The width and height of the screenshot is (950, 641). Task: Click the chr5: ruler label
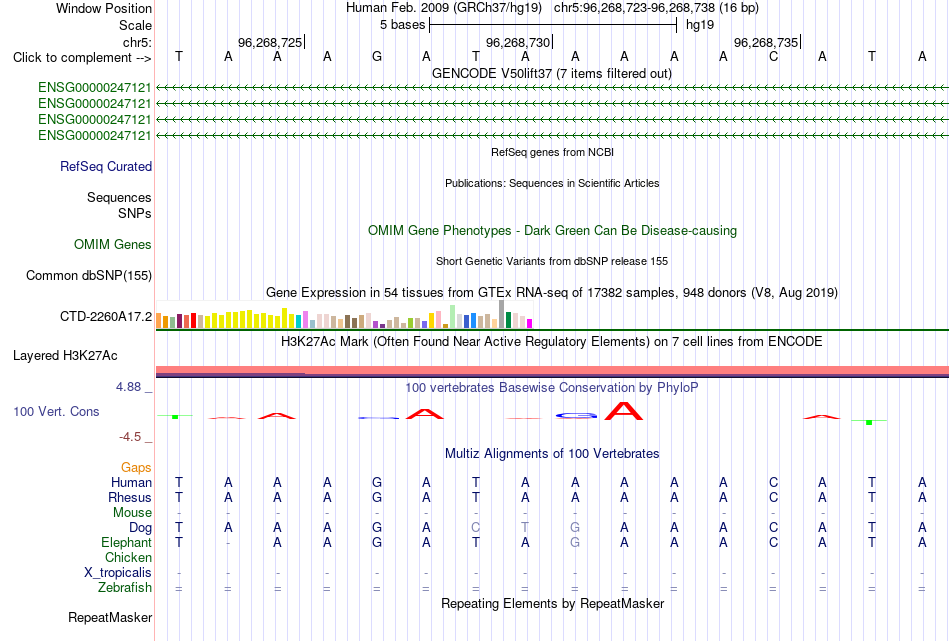tap(137, 42)
